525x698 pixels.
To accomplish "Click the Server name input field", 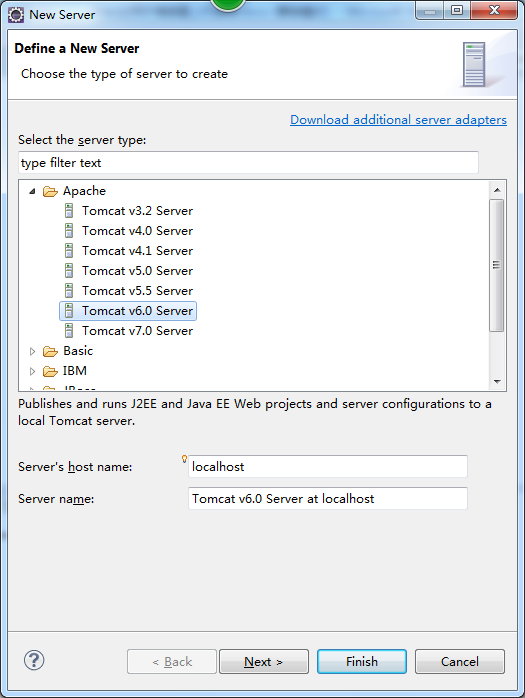I will click(328, 499).
